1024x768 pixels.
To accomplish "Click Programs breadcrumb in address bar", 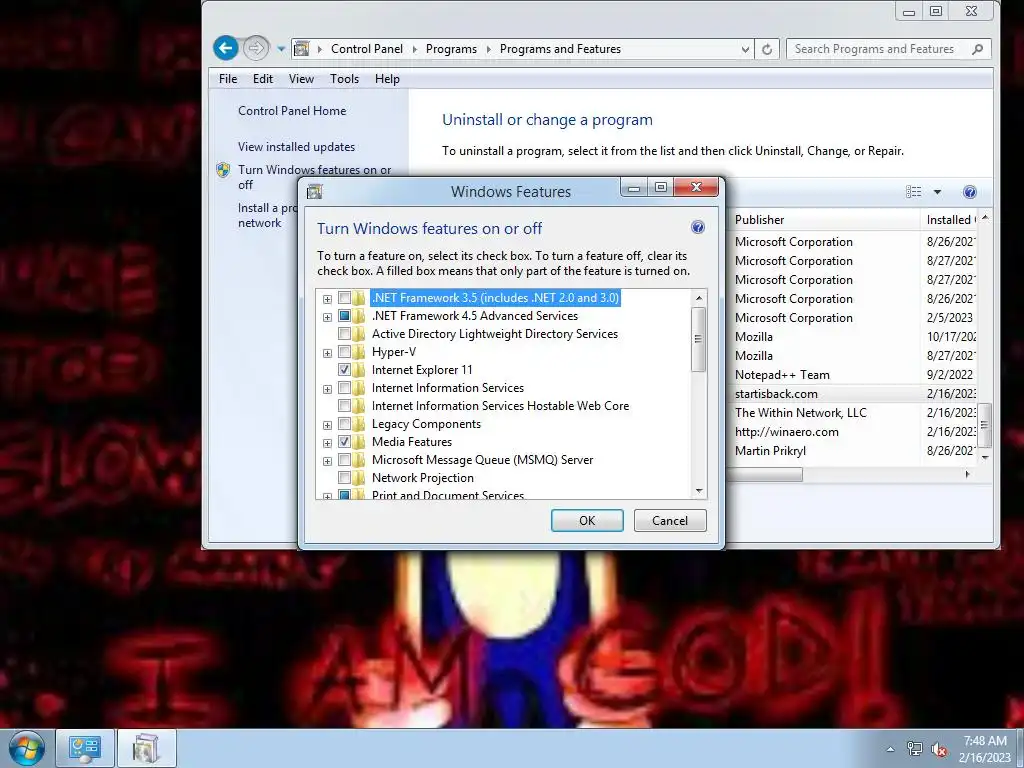I will click(451, 49).
